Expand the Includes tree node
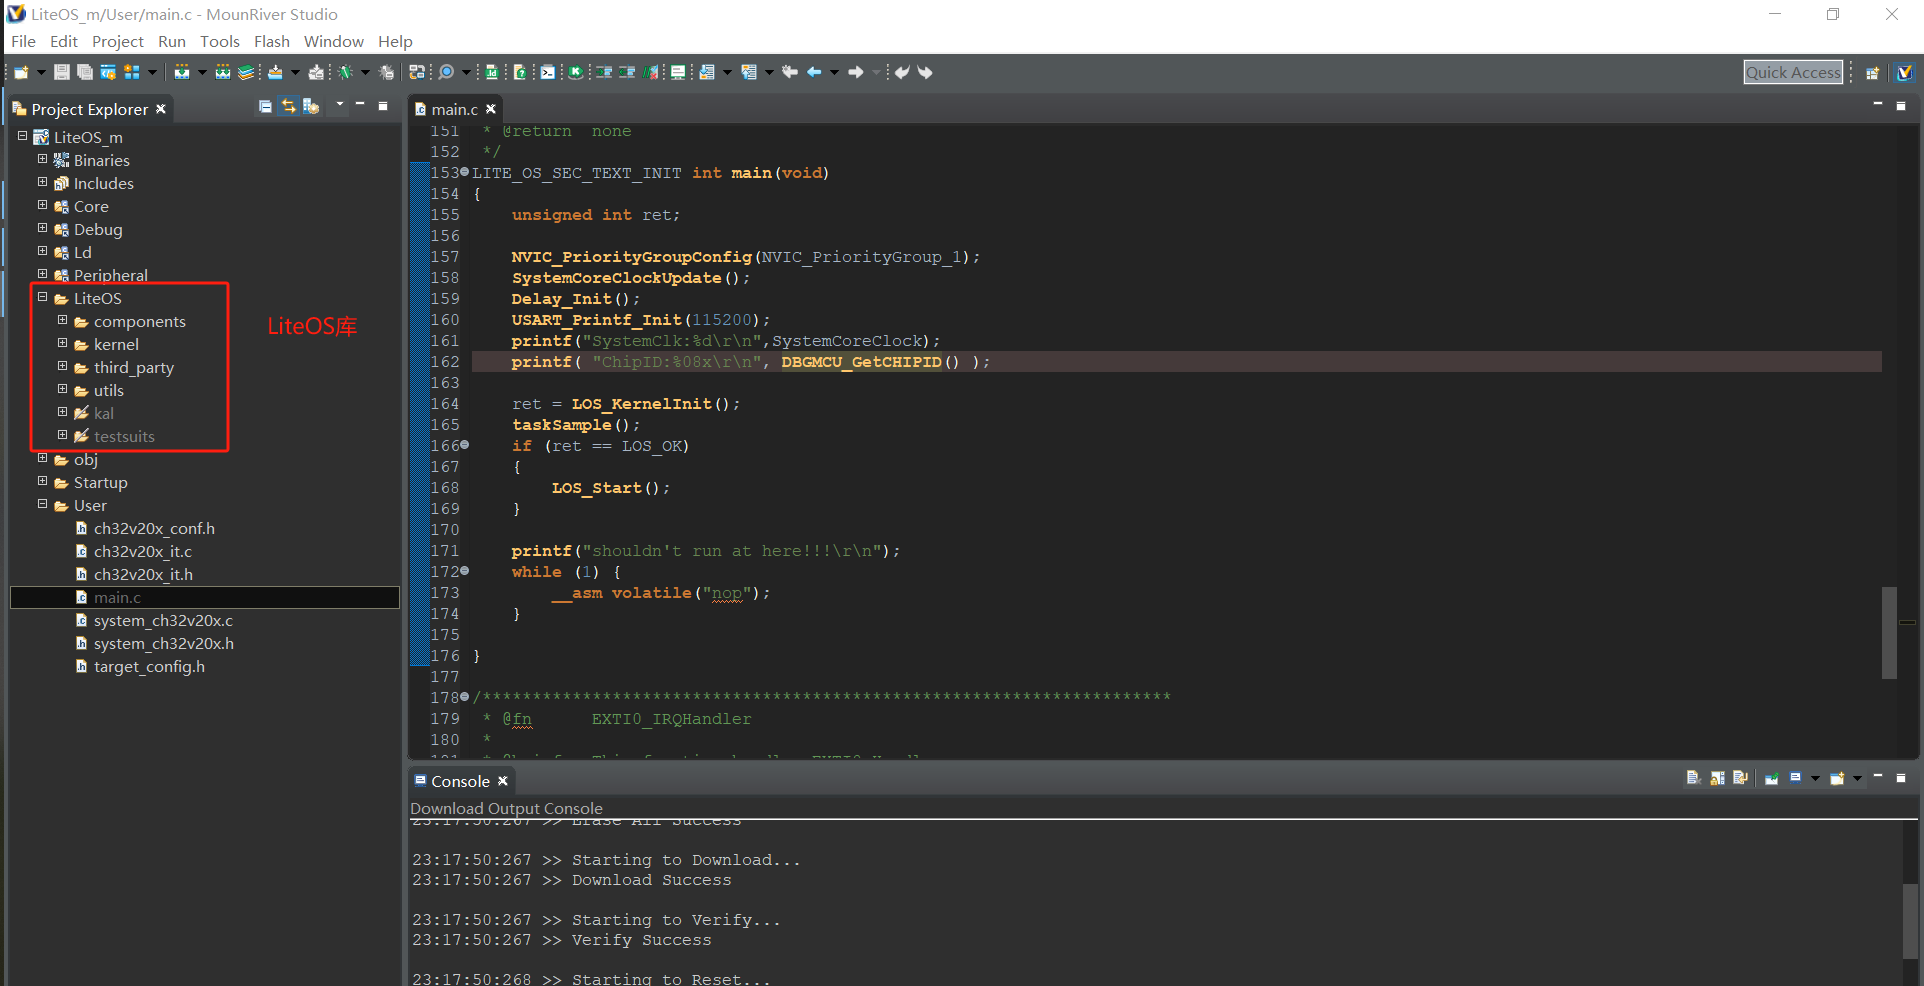This screenshot has width=1924, height=986. (42, 182)
